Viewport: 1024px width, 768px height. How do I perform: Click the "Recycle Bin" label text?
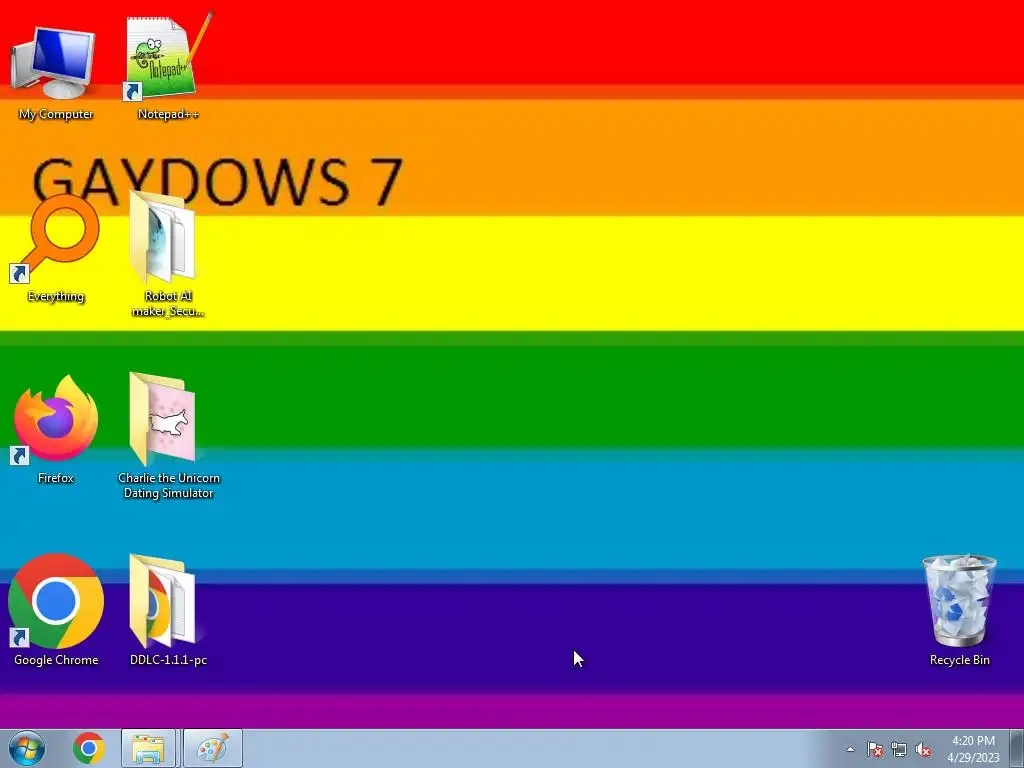[959, 660]
